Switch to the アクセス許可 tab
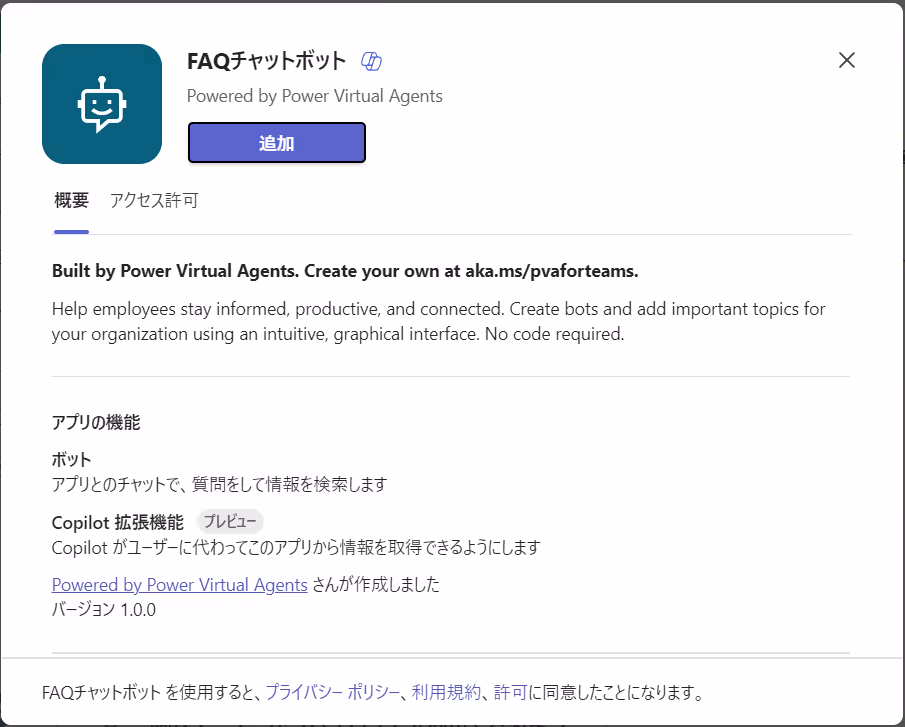 (154, 200)
